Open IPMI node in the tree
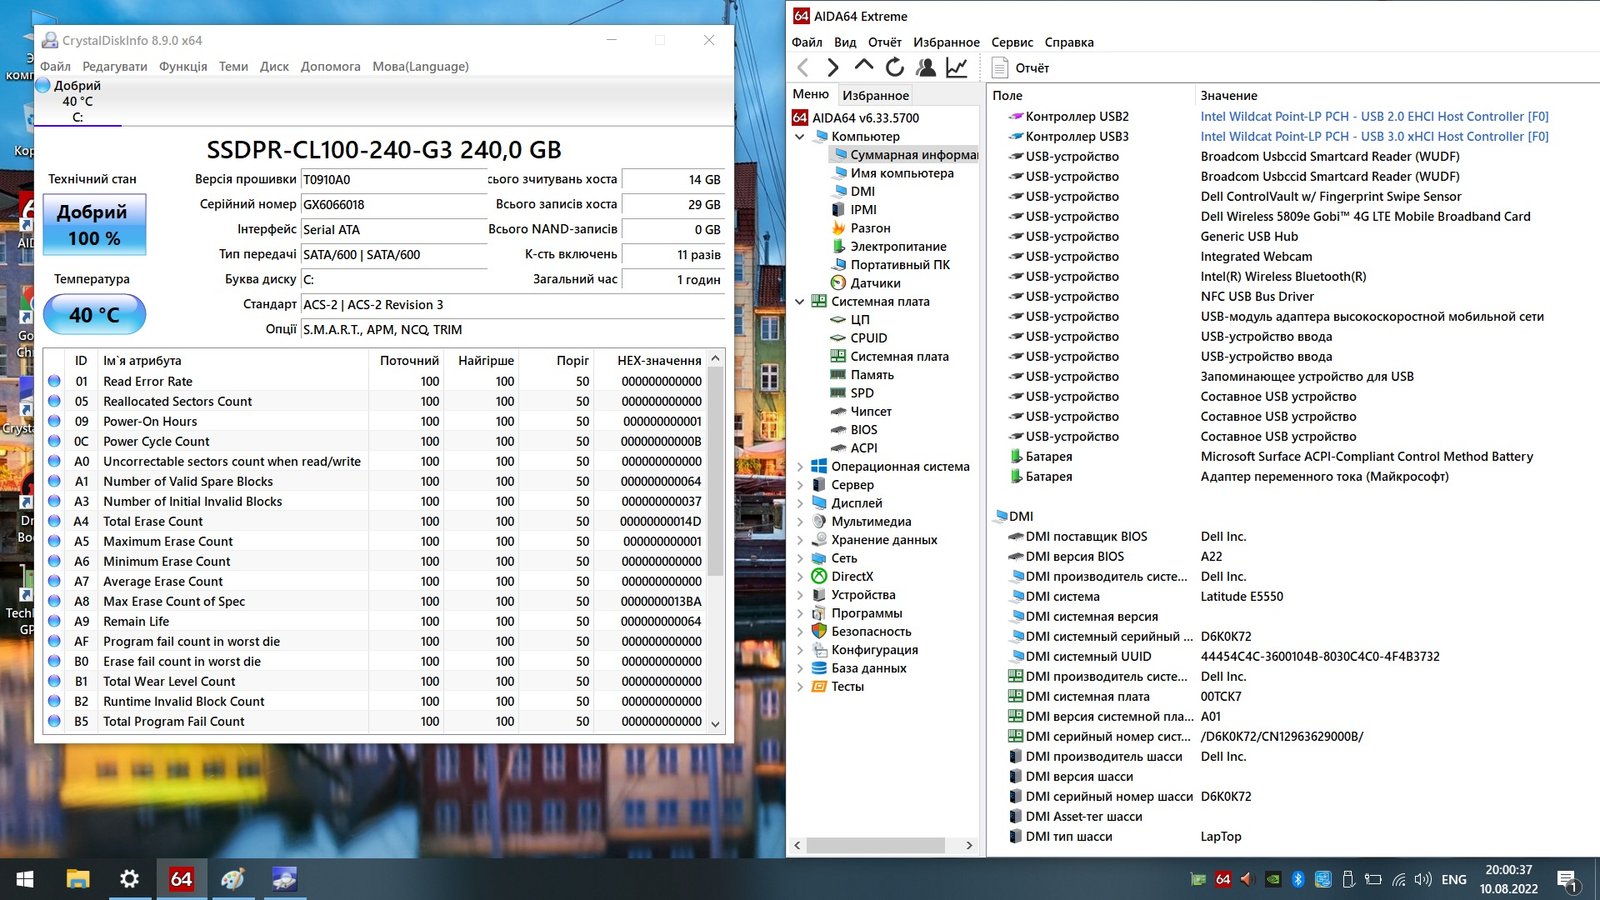1600x900 pixels. point(863,210)
